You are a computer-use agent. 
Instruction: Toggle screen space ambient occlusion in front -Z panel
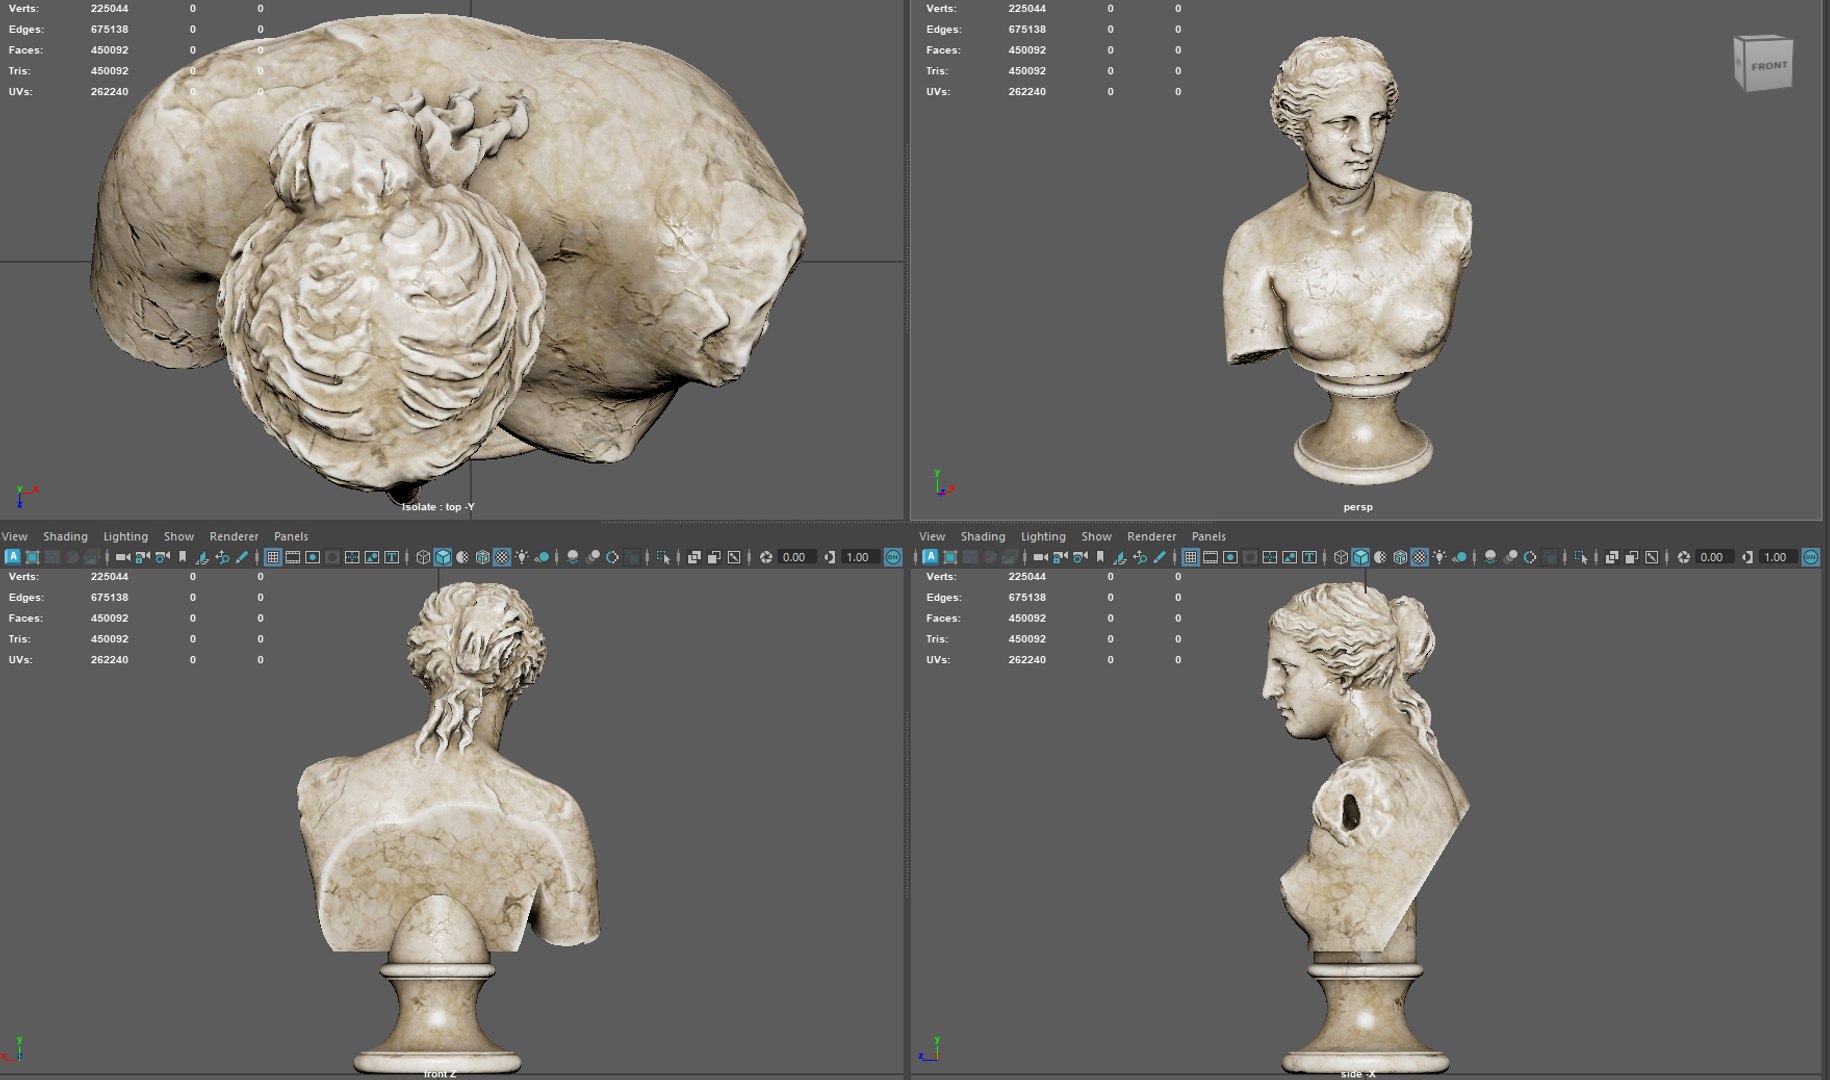point(573,557)
